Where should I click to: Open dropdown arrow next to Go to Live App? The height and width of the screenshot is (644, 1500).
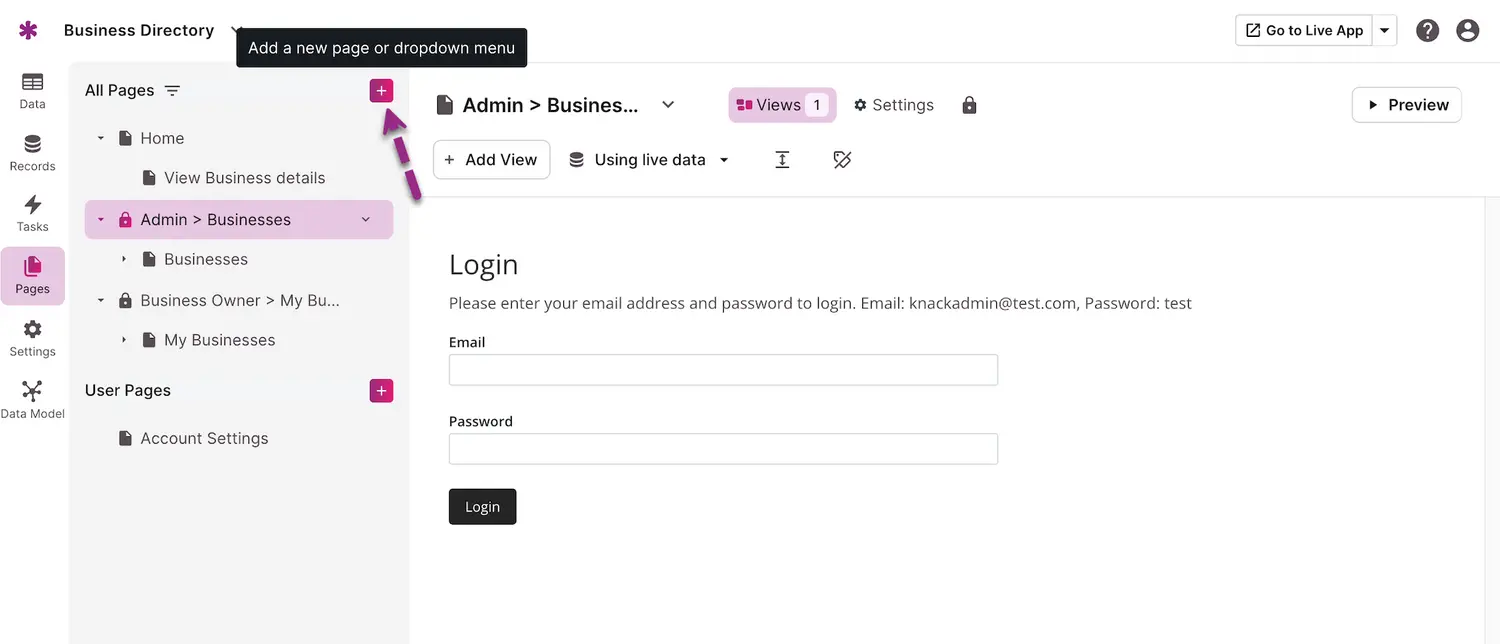[x=1384, y=31]
